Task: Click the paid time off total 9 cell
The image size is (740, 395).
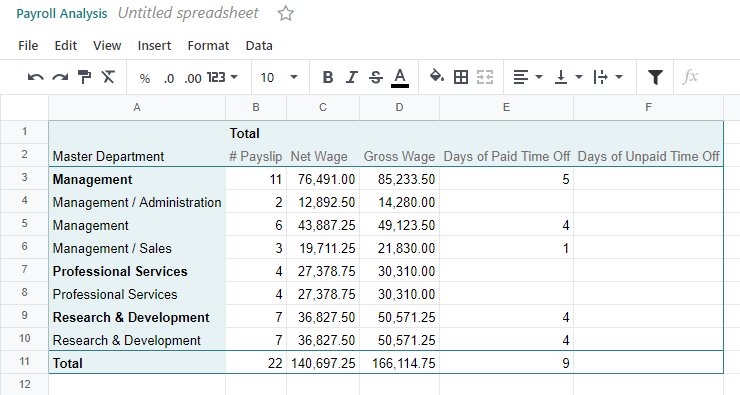Action: click(506, 363)
